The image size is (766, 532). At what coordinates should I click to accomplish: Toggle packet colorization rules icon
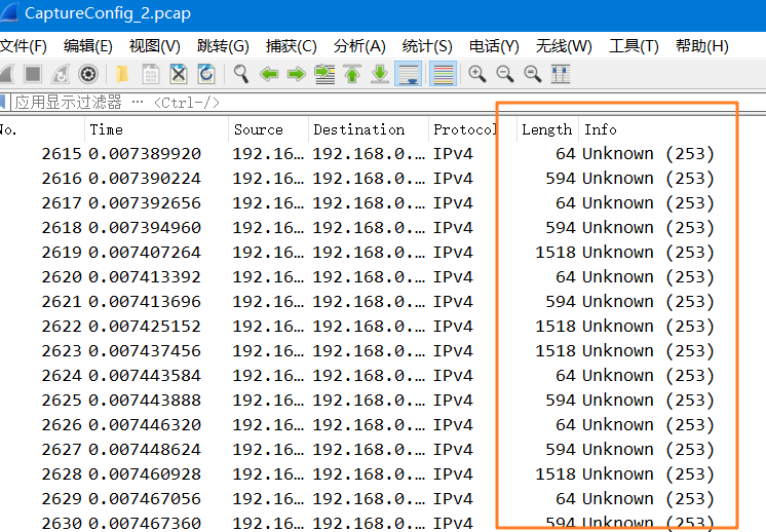click(x=443, y=74)
